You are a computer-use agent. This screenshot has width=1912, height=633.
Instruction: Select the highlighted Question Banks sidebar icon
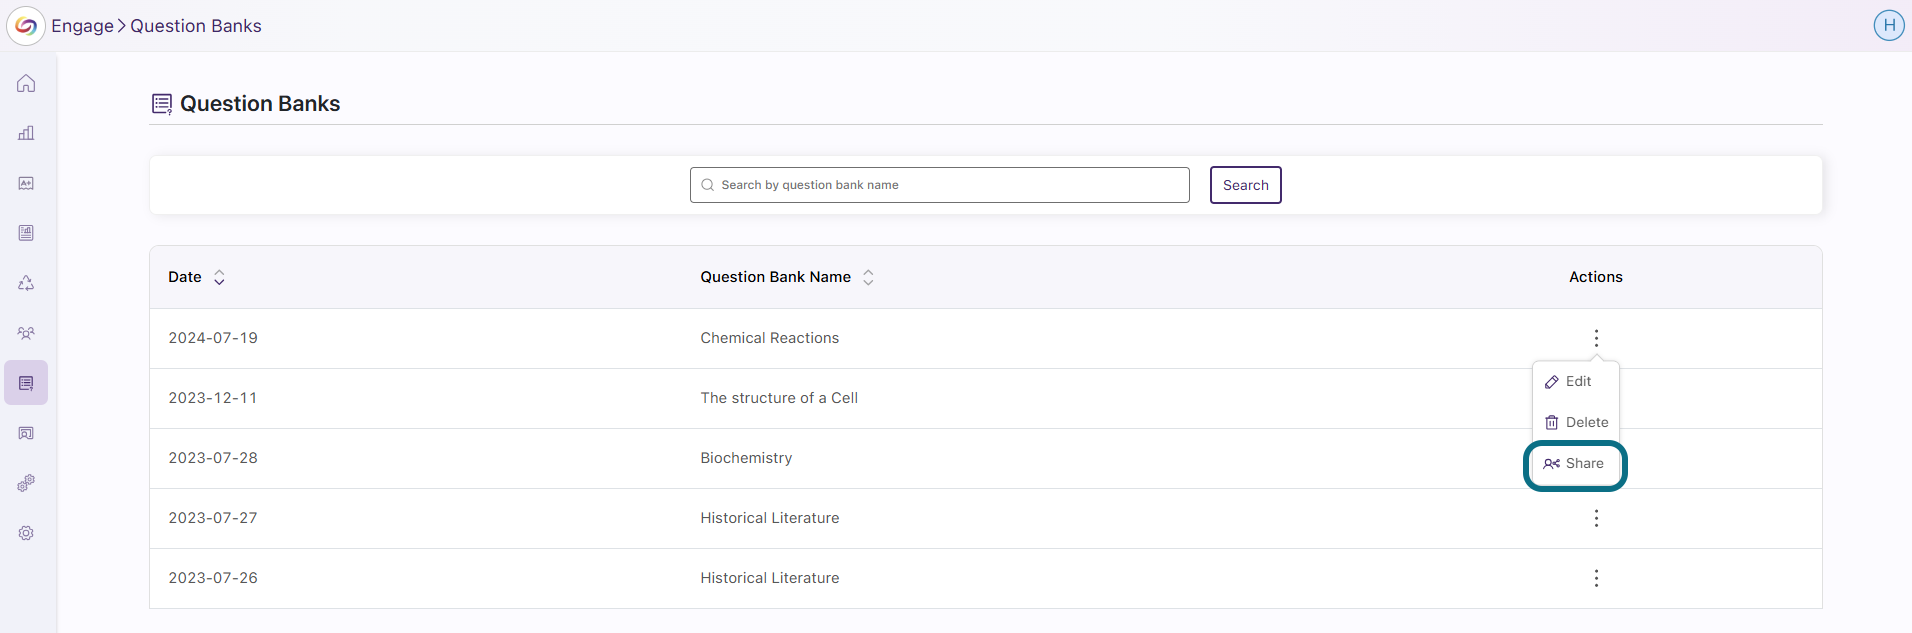pos(26,383)
